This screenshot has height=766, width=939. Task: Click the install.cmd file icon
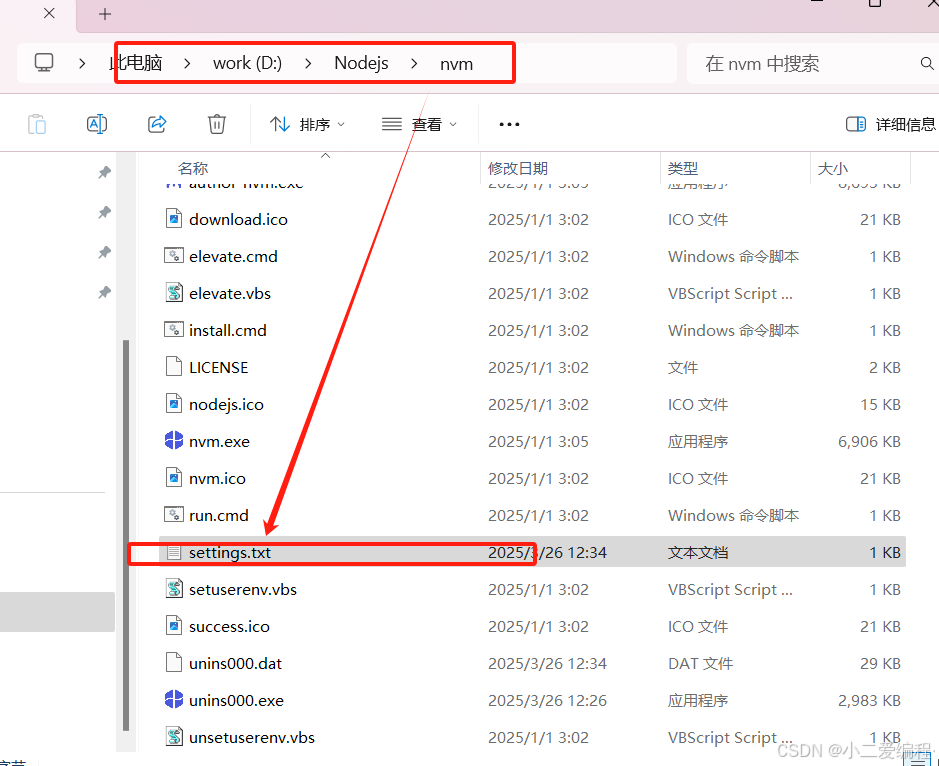coord(174,329)
